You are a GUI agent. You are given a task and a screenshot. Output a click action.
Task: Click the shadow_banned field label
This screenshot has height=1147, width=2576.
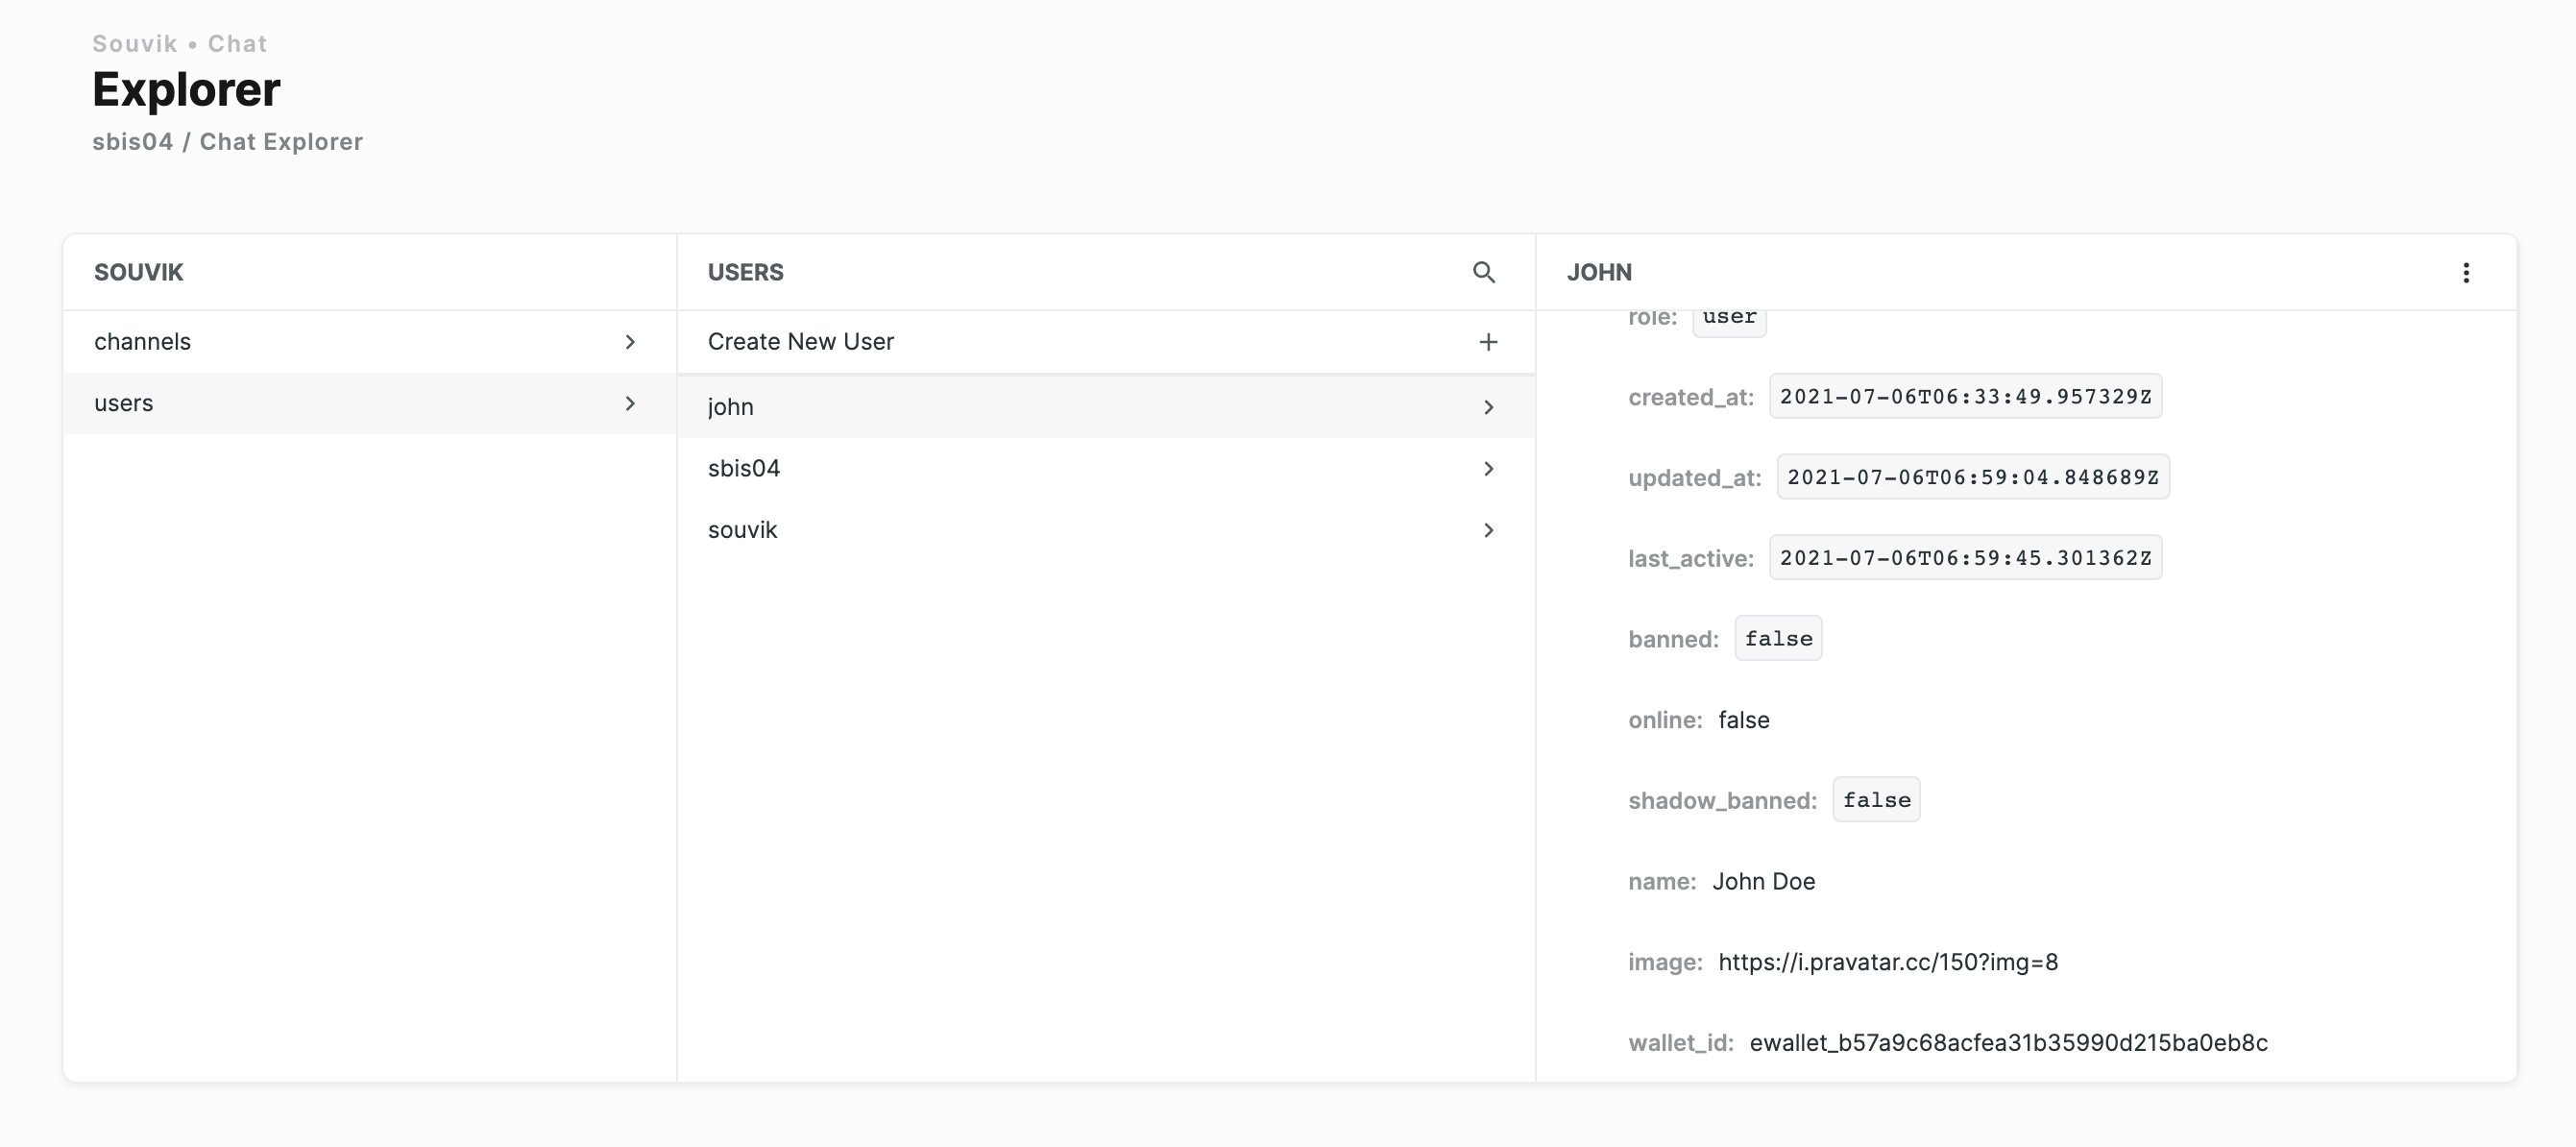click(1723, 801)
